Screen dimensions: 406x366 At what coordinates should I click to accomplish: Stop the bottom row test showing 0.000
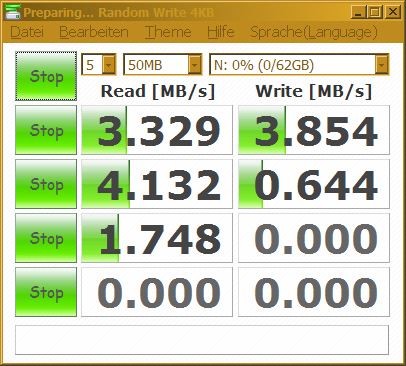click(46, 292)
